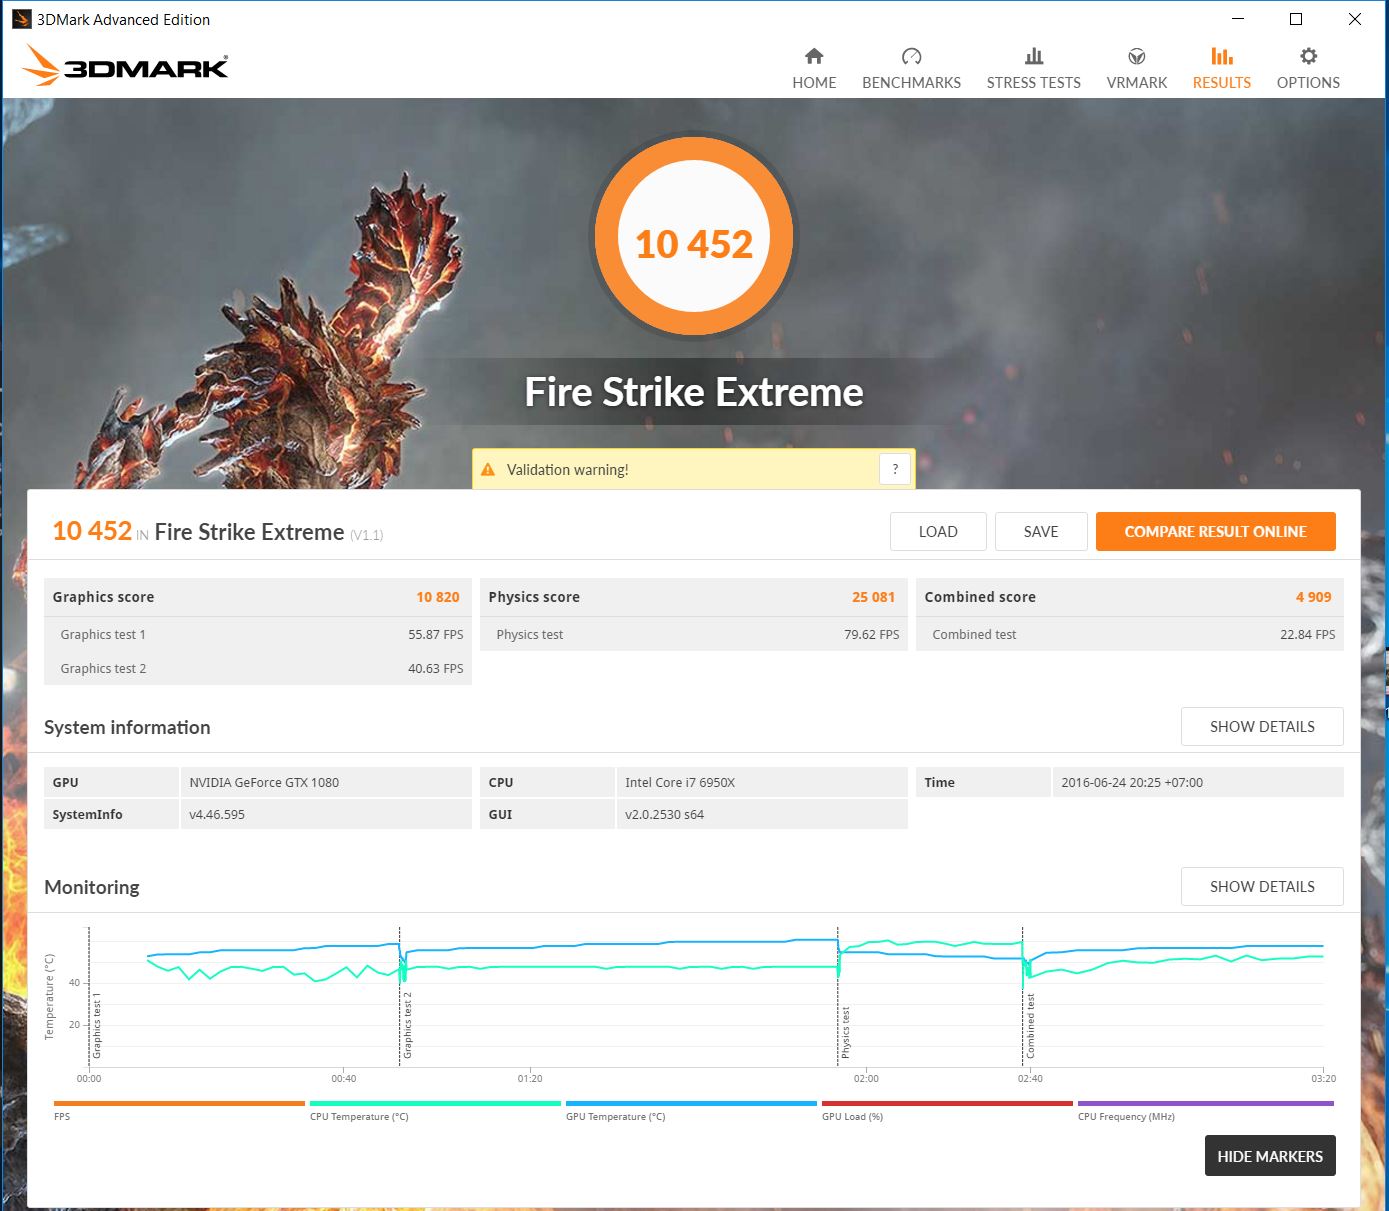Open Benchmarks via the gauge icon
The width and height of the screenshot is (1389, 1211).
point(911,56)
